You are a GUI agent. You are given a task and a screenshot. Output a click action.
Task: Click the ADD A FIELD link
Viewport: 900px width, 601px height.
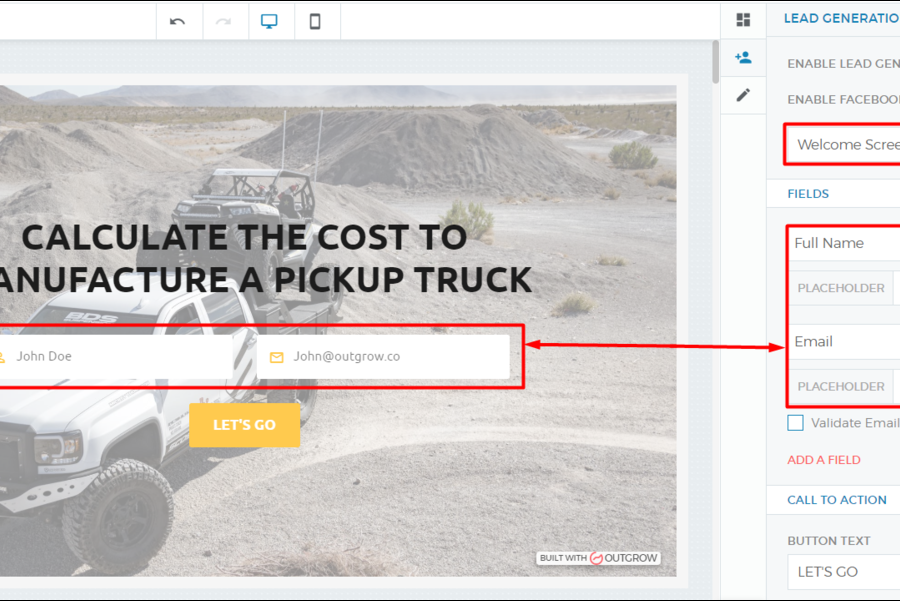click(824, 460)
